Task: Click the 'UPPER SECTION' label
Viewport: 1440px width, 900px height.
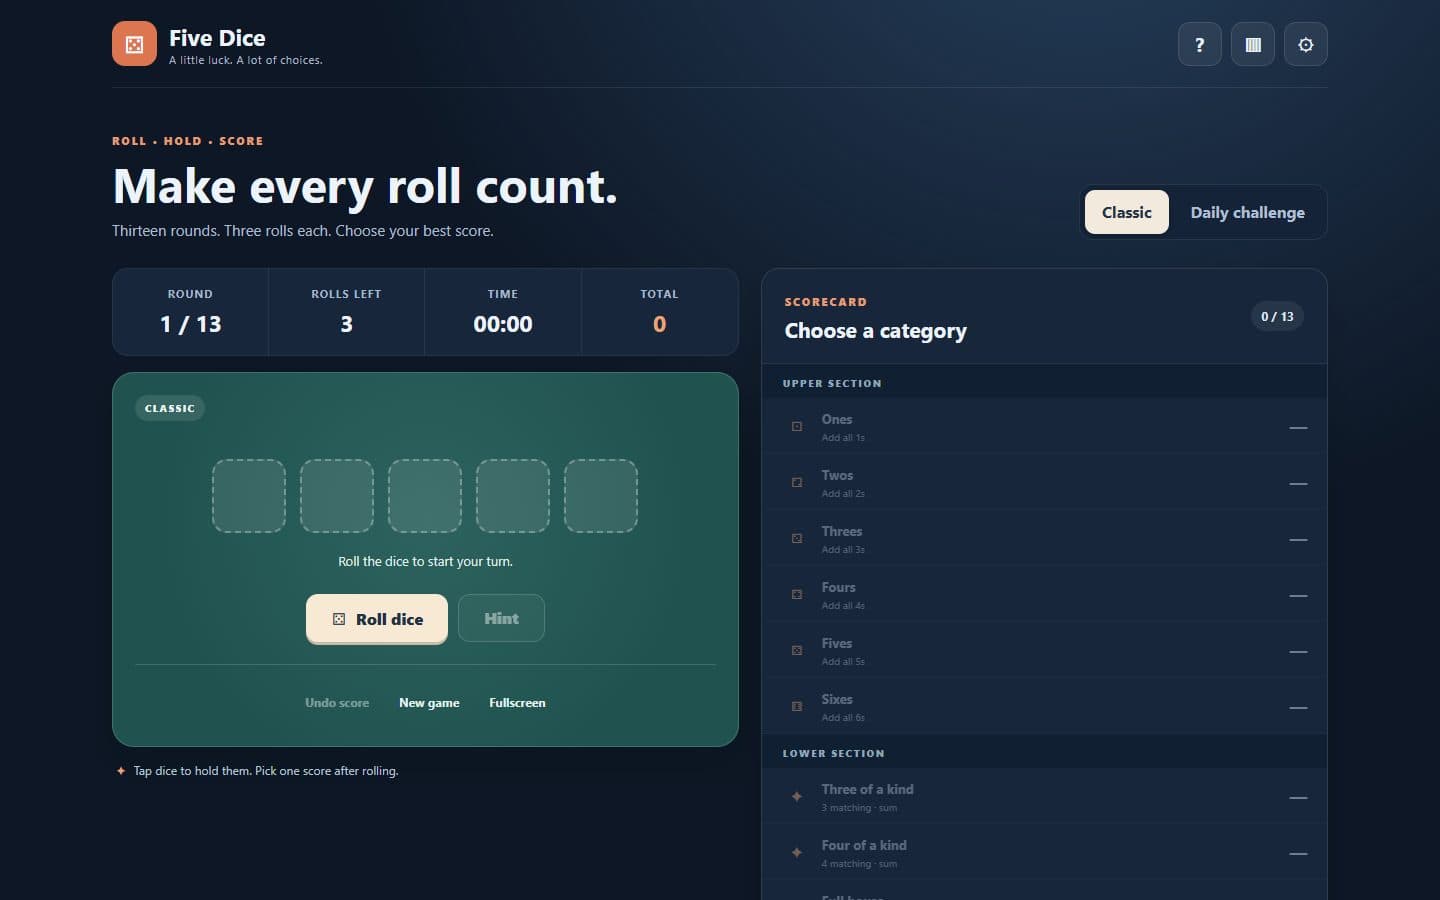Action: click(832, 383)
